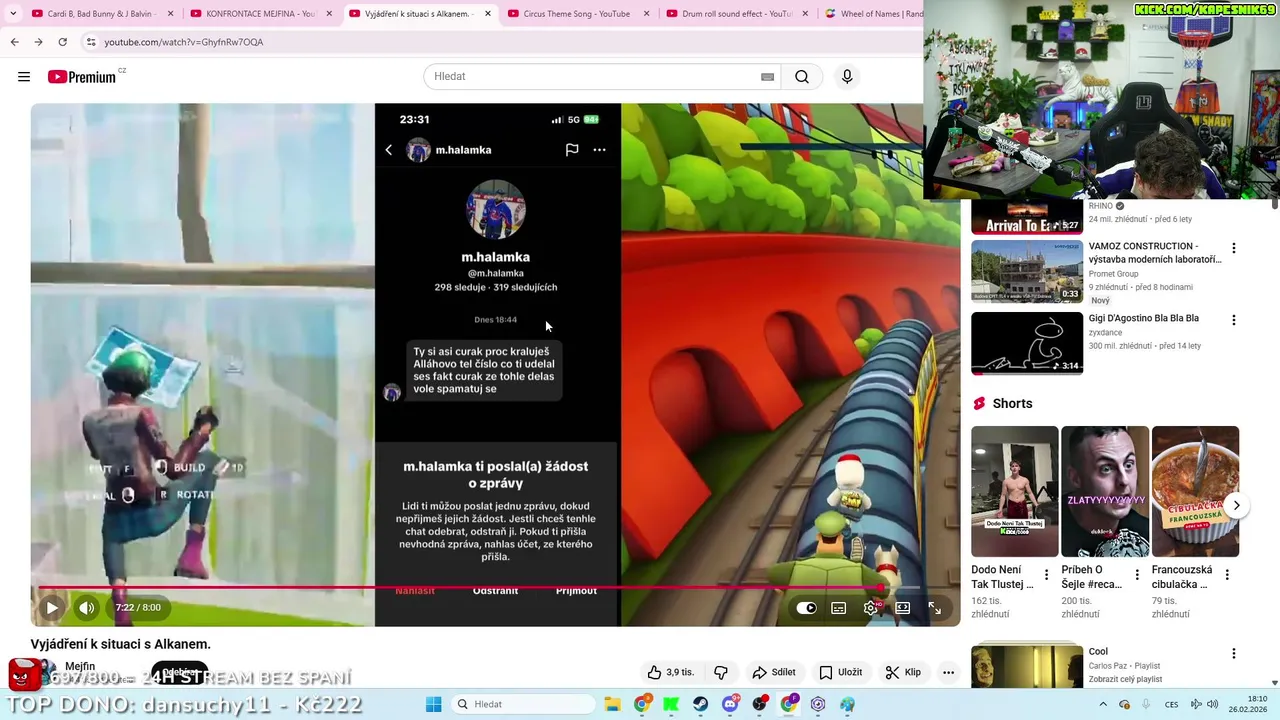Open Discord from the taskbar
Viewport: 1280px width, 720px height.
730,704
